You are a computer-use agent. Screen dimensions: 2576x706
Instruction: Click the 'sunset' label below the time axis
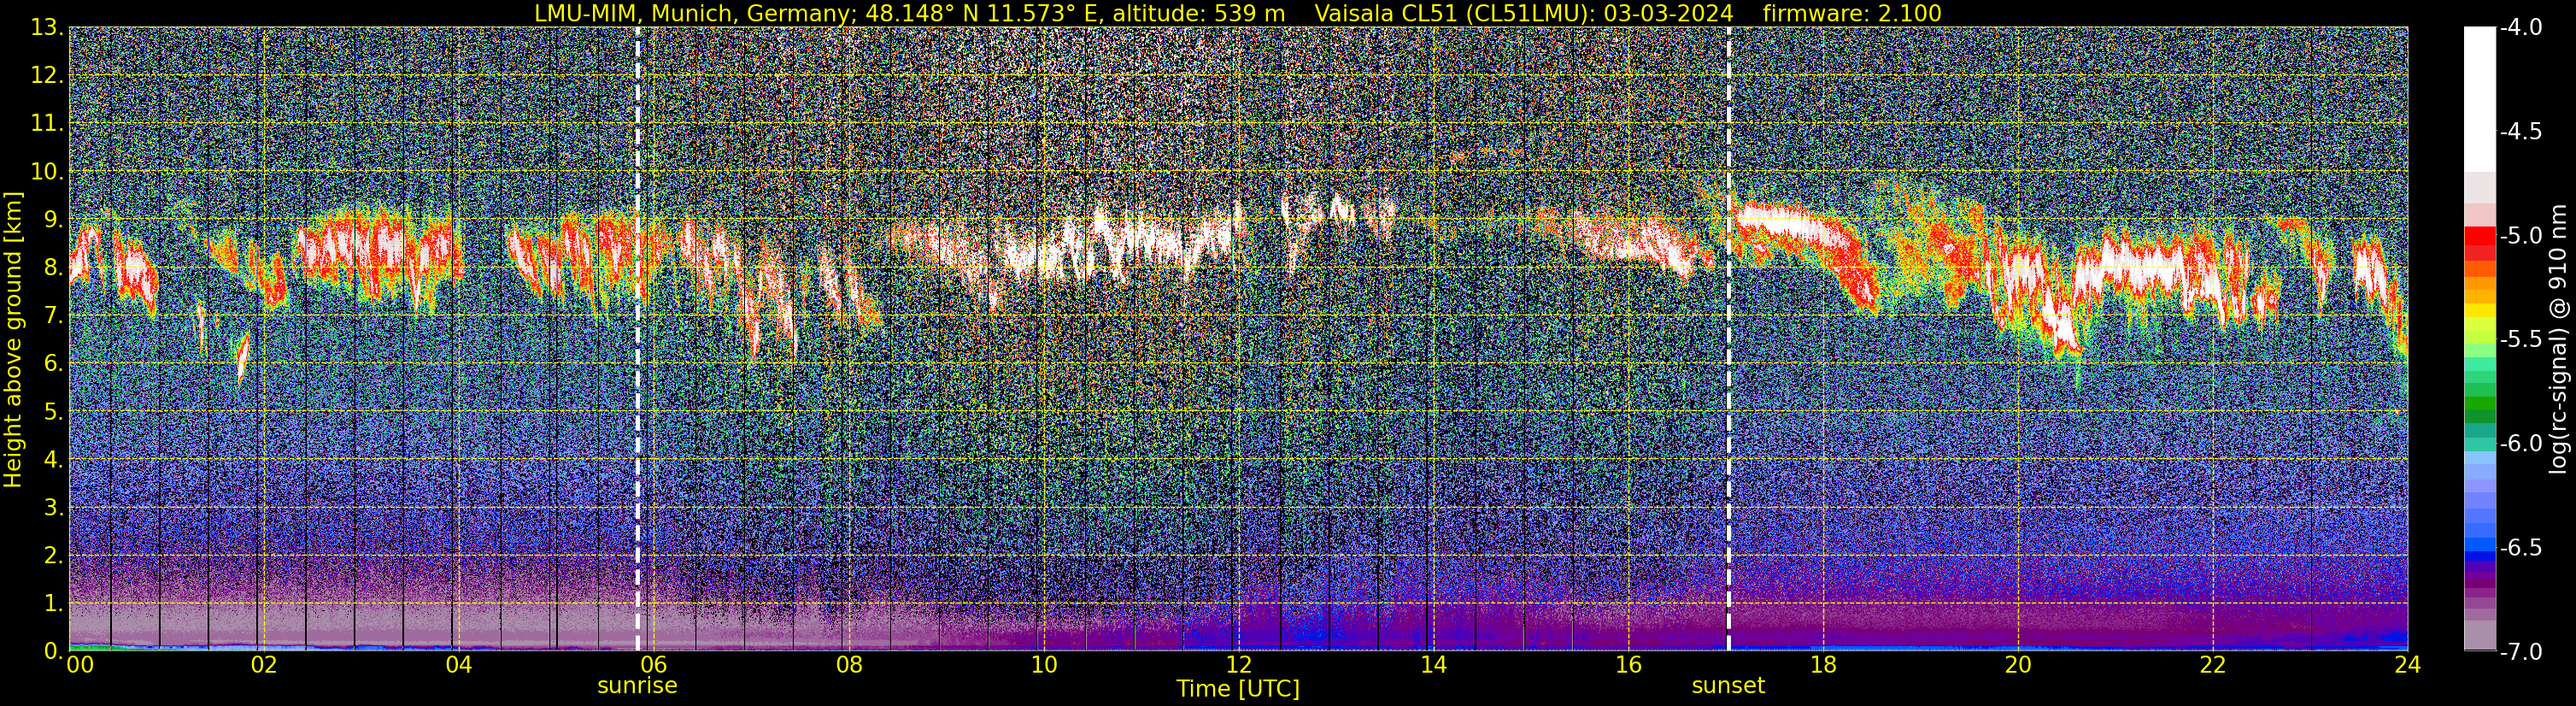click(1728, 686)
